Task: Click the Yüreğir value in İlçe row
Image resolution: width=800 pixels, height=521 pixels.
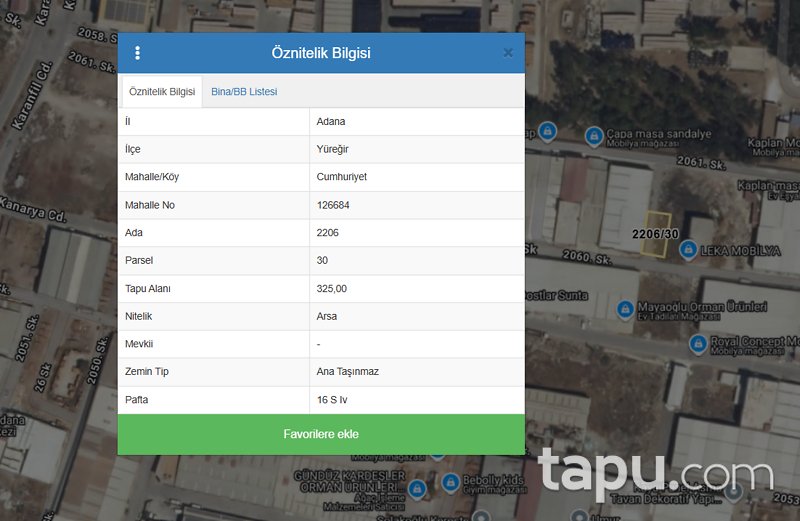Action: click(x=332, y=149)
